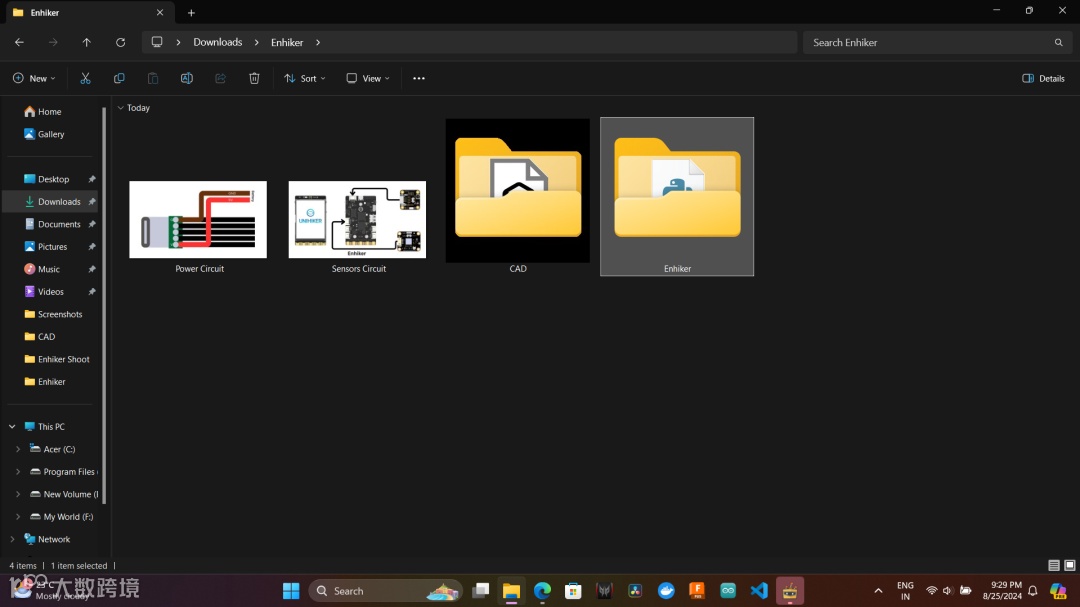This screenshot has height=607, width=1080.
Task: Click Downloads in the address breadcrumb
Action: click(x=217, y=42)
